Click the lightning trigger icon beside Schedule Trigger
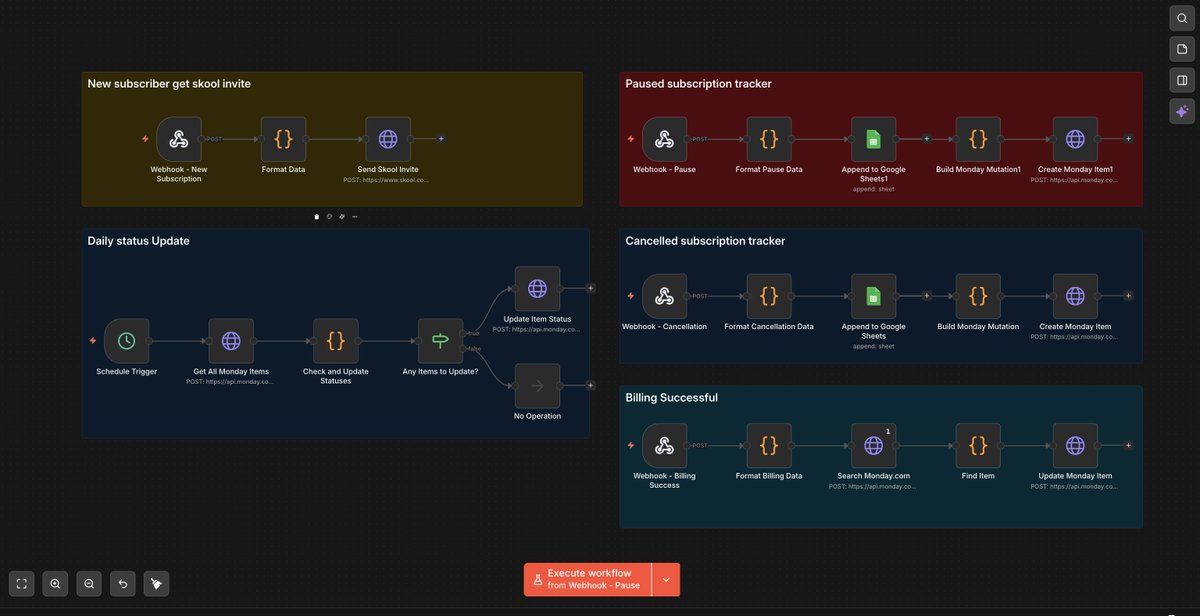Image resolution: width=1200 pixels, height=616 pixels. click(93, 341)
